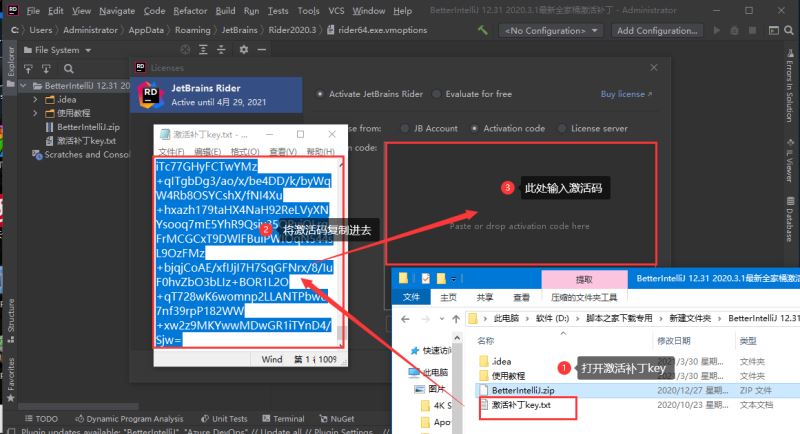Image resolution: width=800 pixels, height=434 pixels.
Task: Select 激活补丁key.txt in Rider Explorer tree
Action: pos(81,141)
